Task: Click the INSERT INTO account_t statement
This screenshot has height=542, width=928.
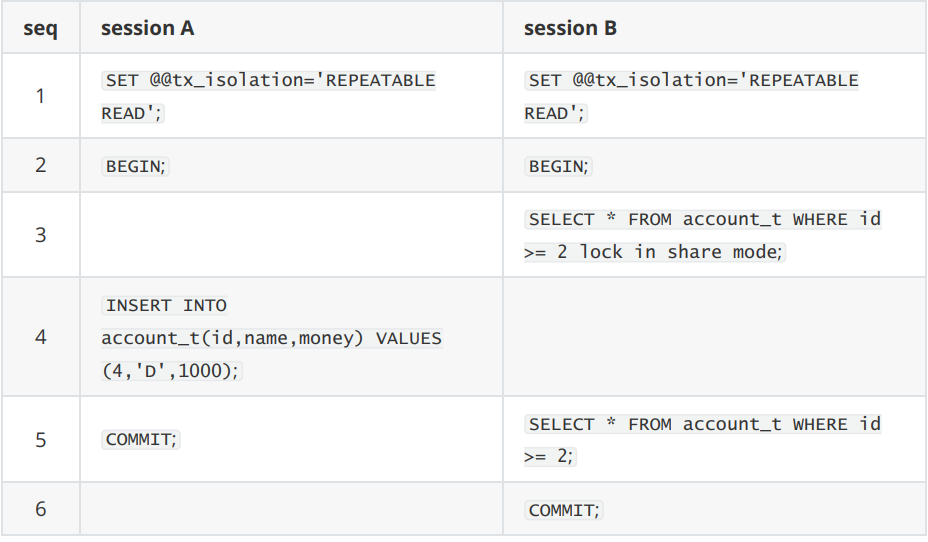Action: pos(272,338)
